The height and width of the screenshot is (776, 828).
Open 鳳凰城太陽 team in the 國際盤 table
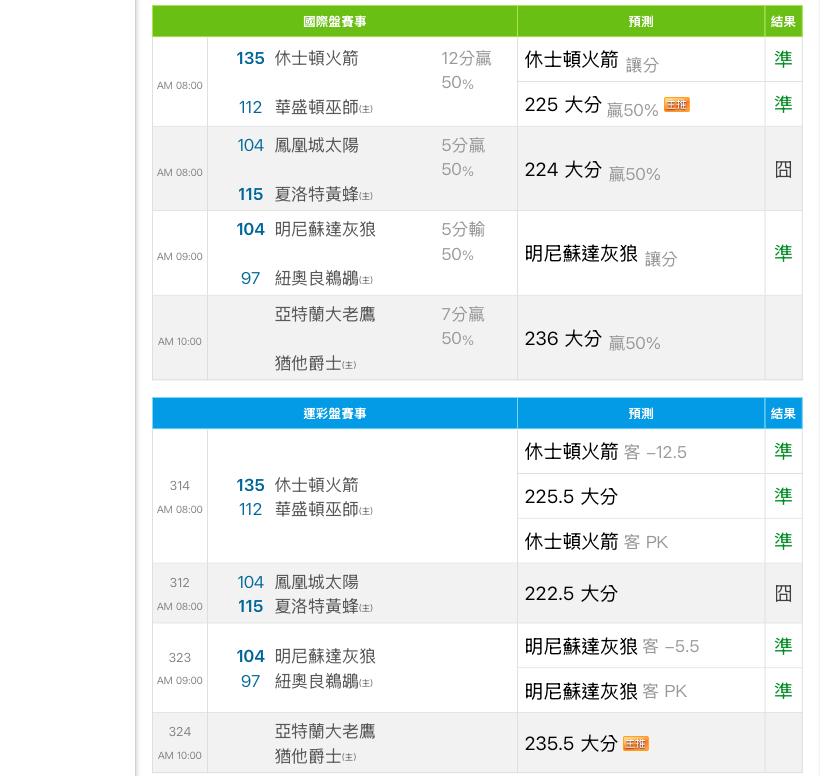click(316, 145)
